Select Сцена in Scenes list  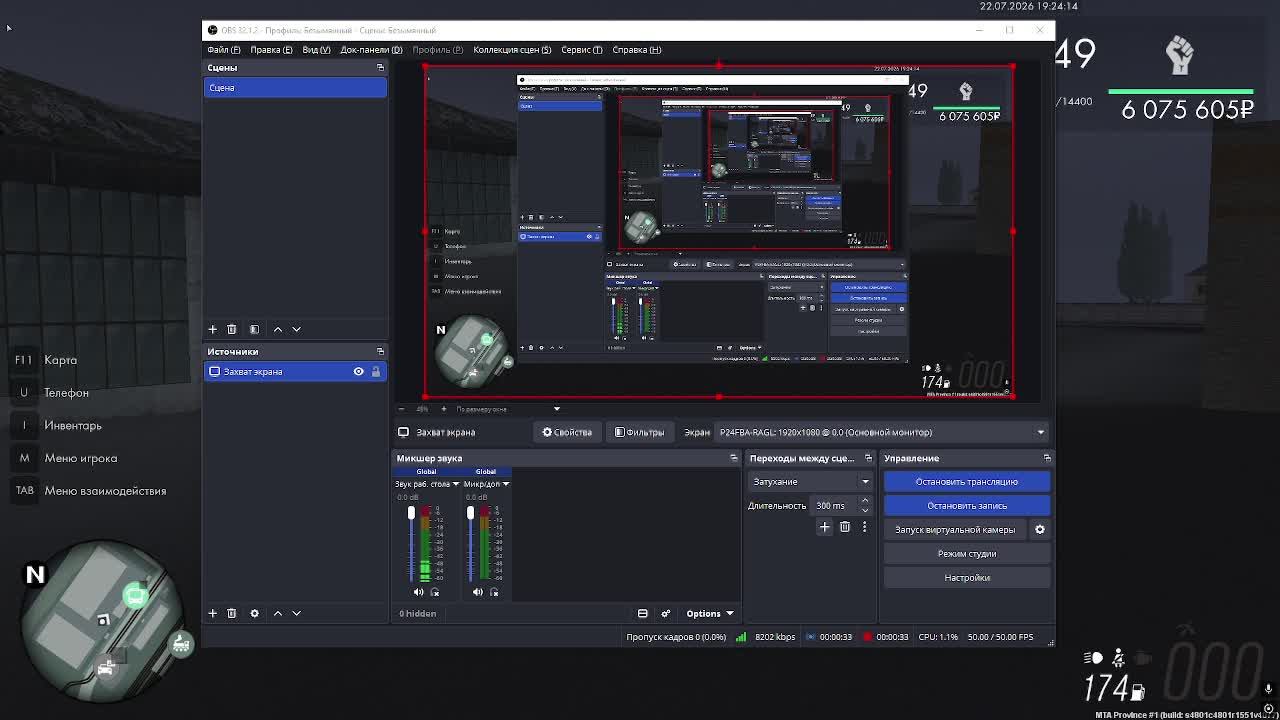click(x=296, y=88)
